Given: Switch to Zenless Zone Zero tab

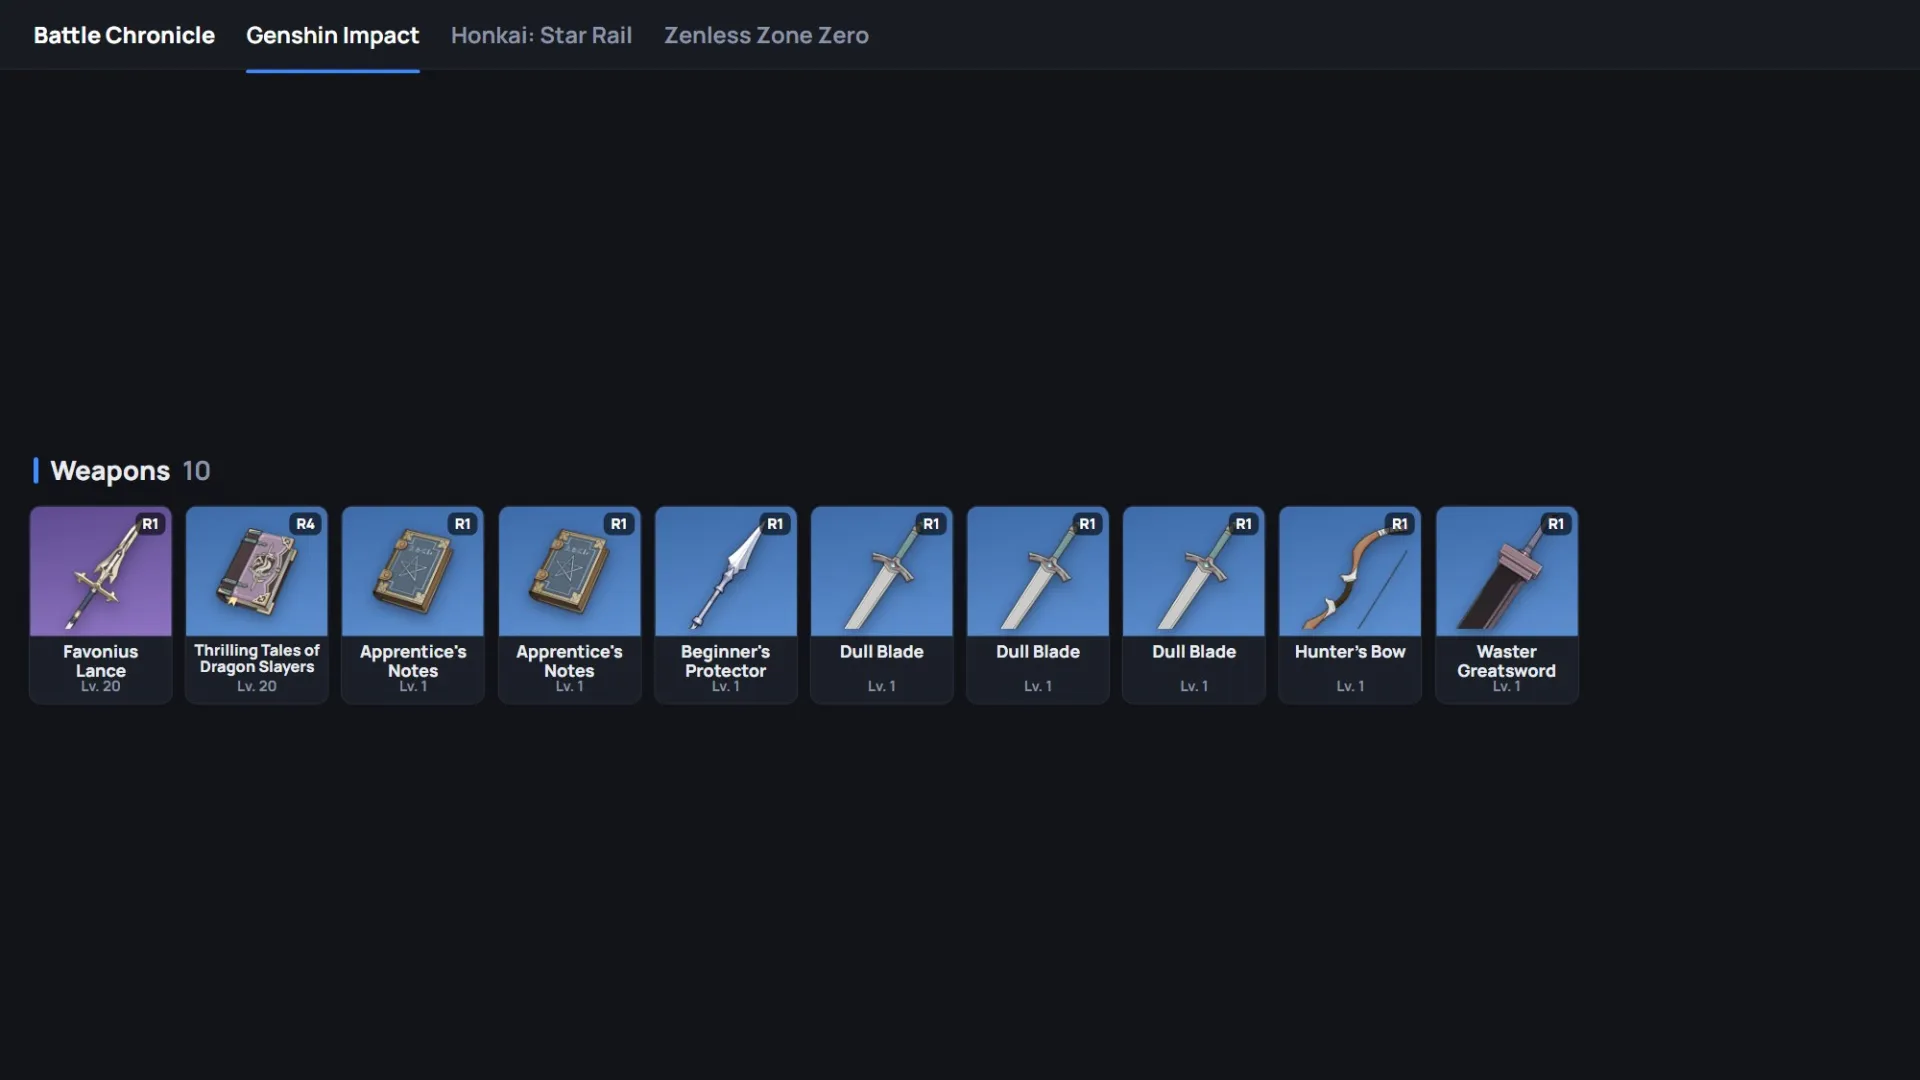Looking at the screenshot, I should point(766,35).
